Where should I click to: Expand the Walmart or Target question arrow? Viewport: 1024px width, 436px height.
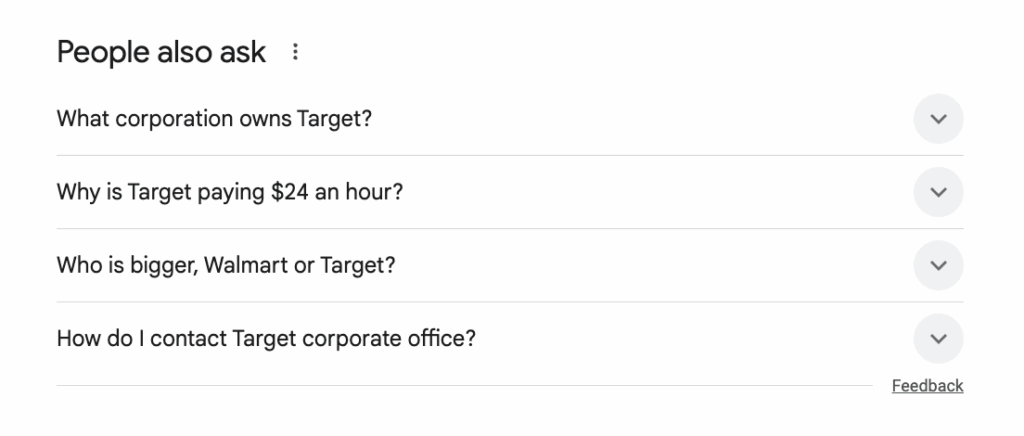point(938,265)
